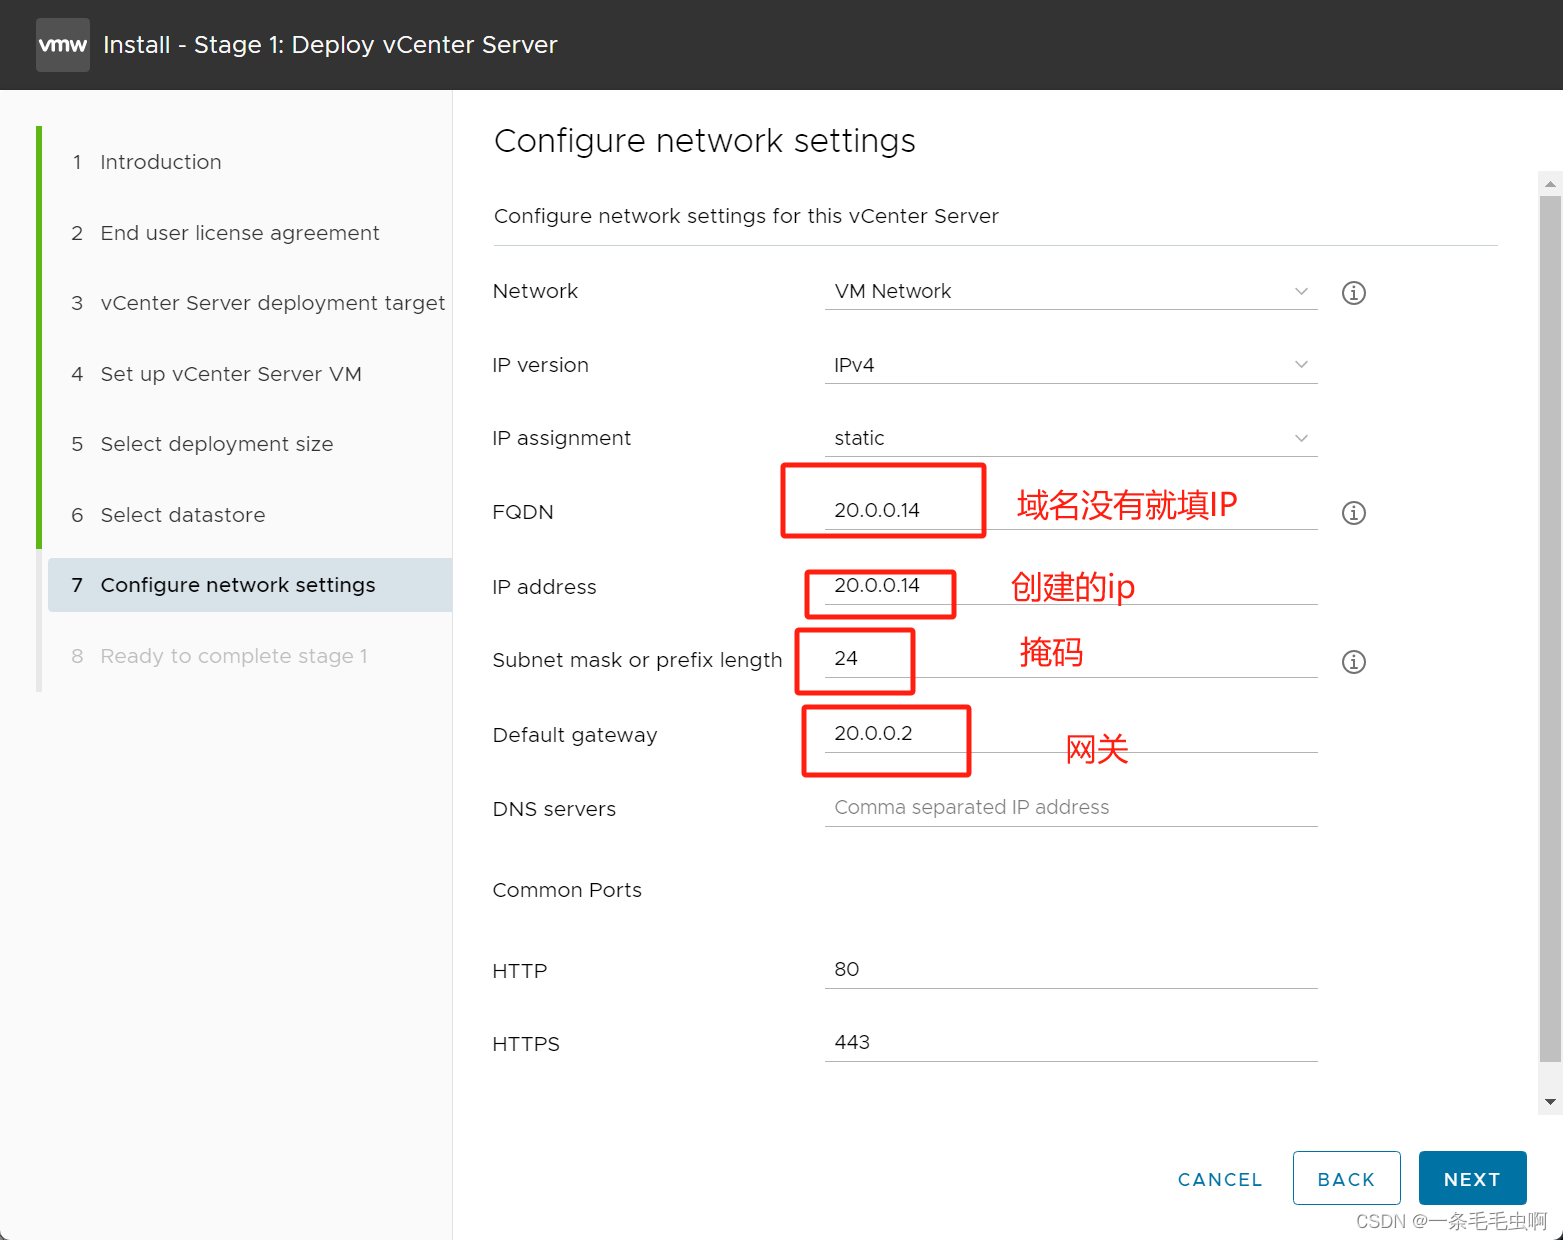Click the vertical scrollbar thumb
This screenshot has height=1240, width=1563.
(x=1550, y=628)
